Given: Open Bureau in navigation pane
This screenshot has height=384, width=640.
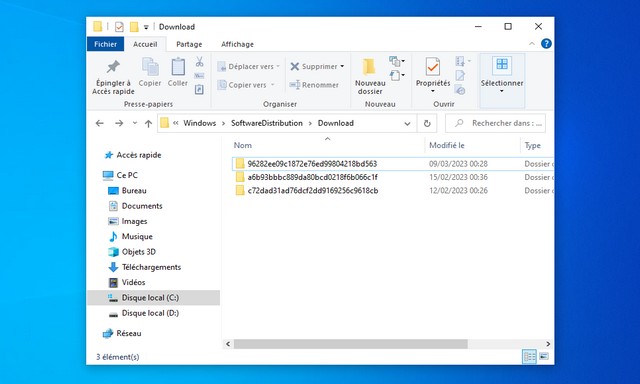Looking at the screenshot, I should click(134, 191).
